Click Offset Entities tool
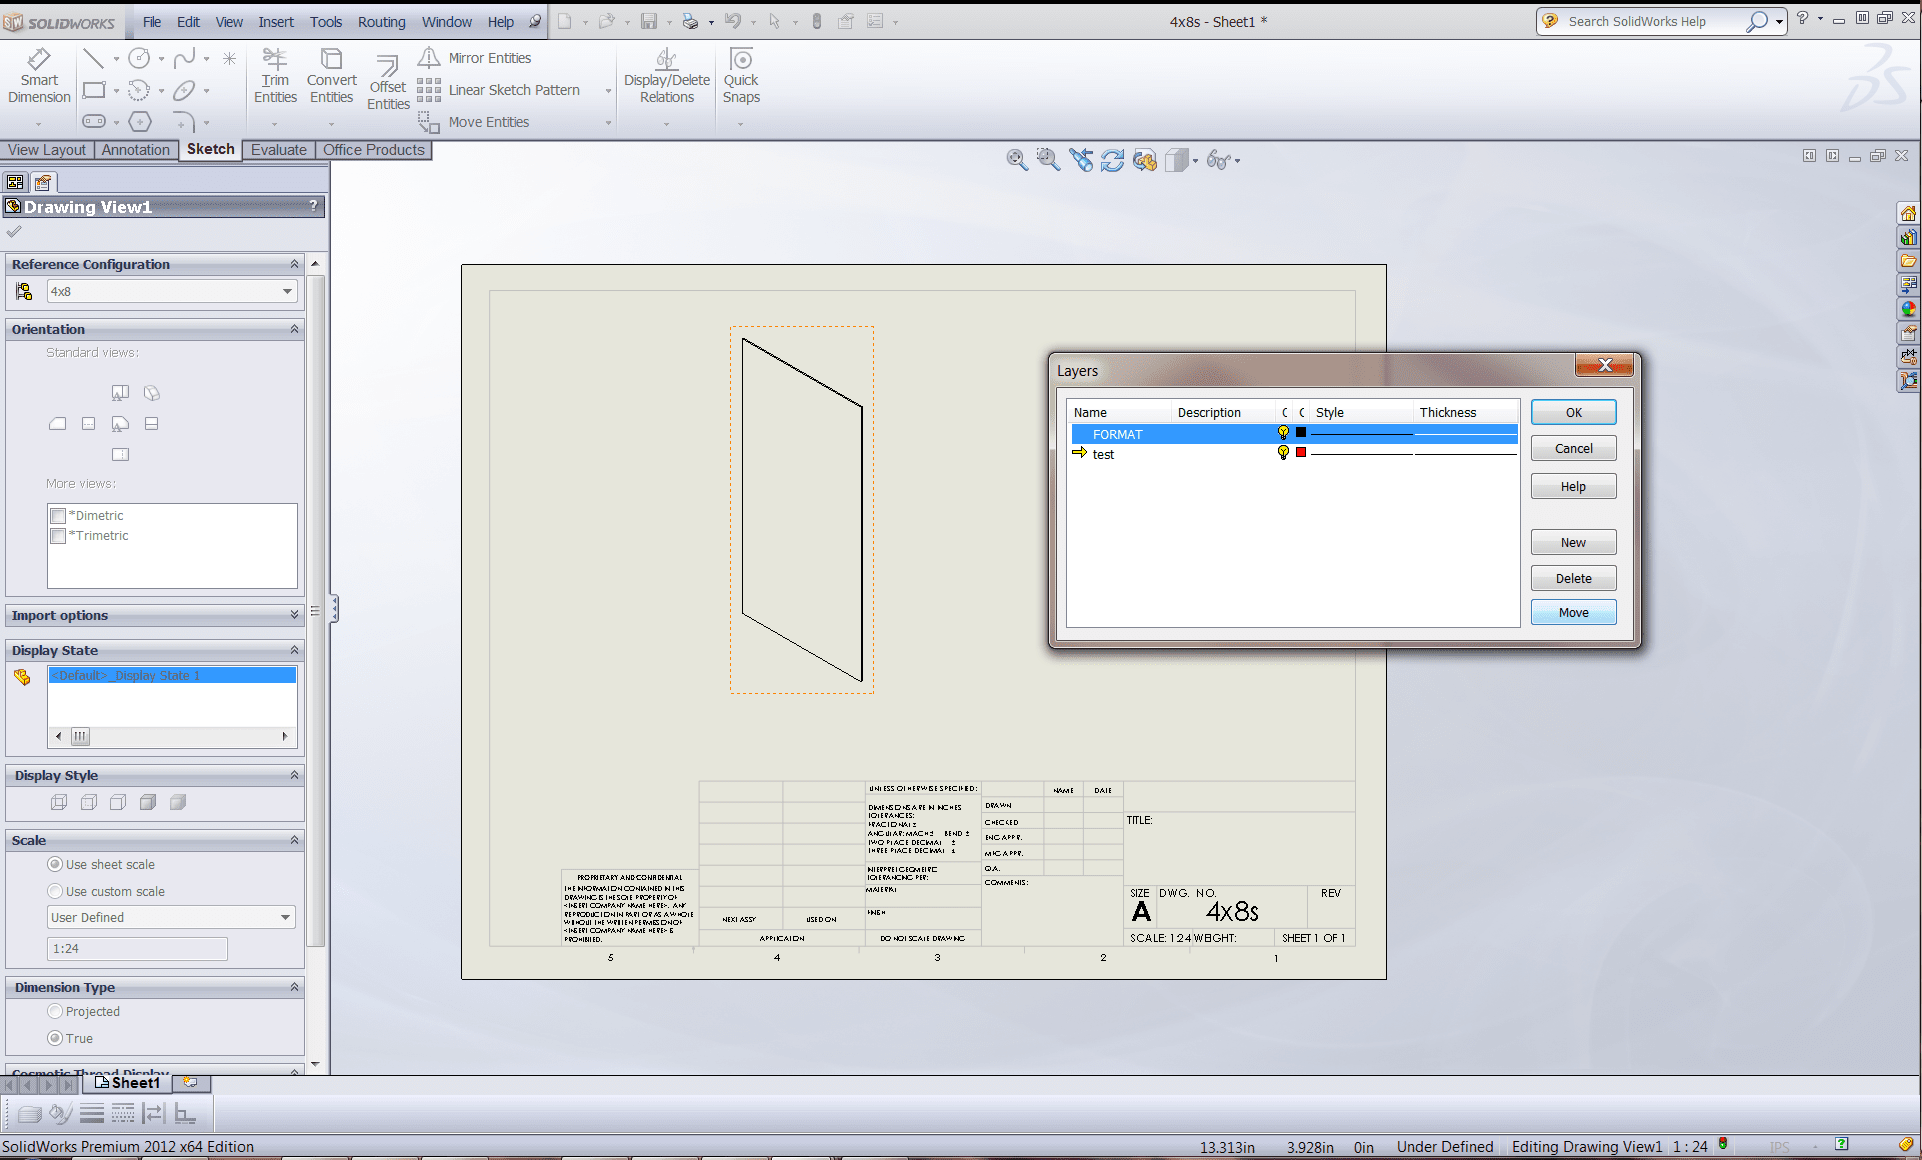The image size is (1922, 1160). [x=388, y=82]
